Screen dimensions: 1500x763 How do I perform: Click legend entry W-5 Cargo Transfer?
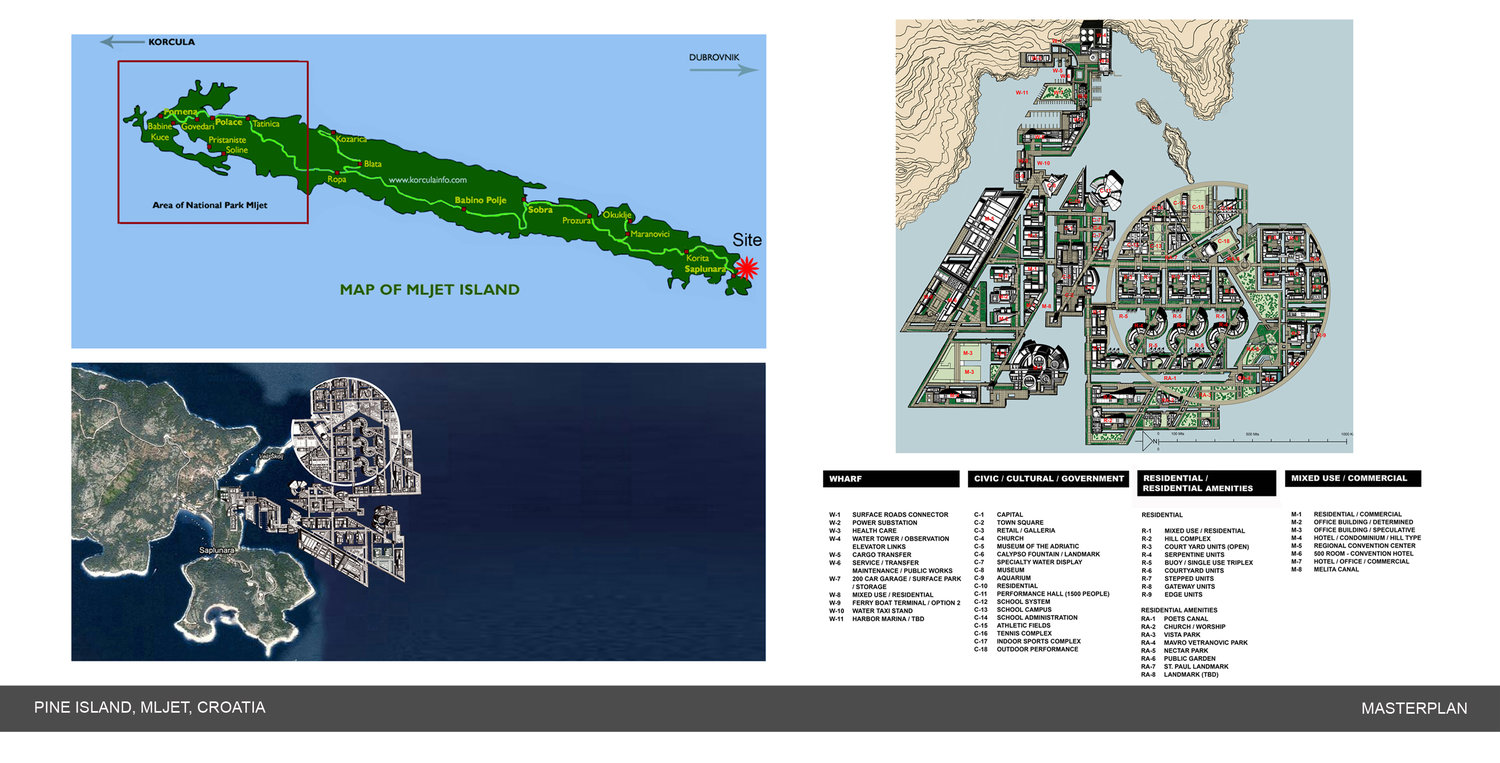870,555
